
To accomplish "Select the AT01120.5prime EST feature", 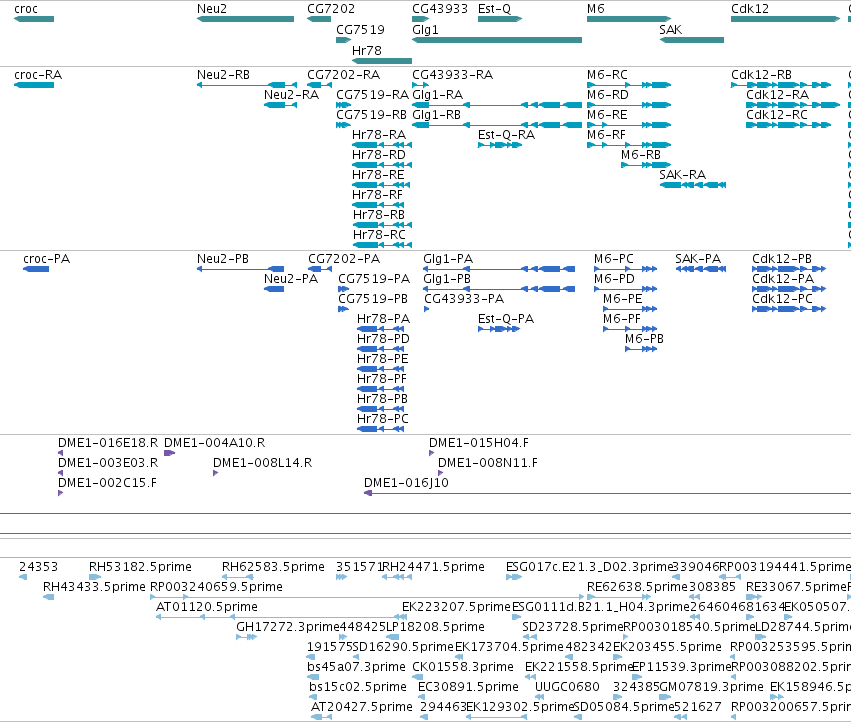I will point(281,617).
